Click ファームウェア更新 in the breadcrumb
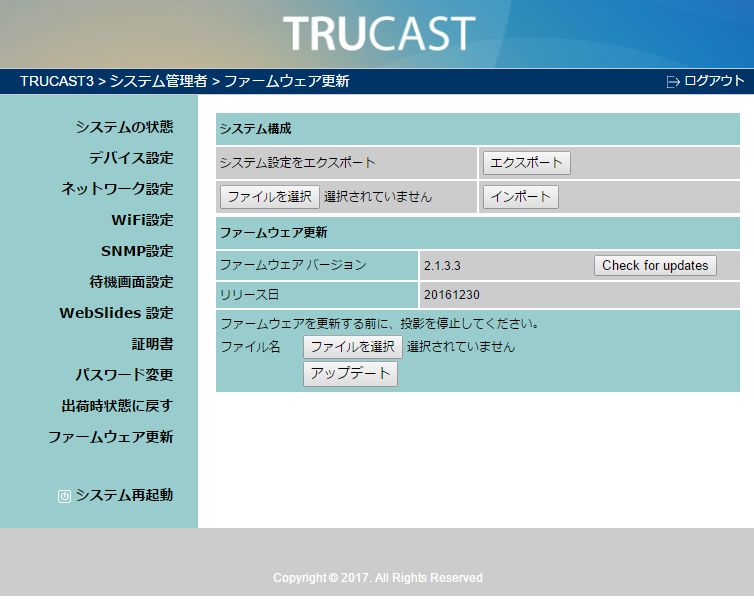 (287, 81)
